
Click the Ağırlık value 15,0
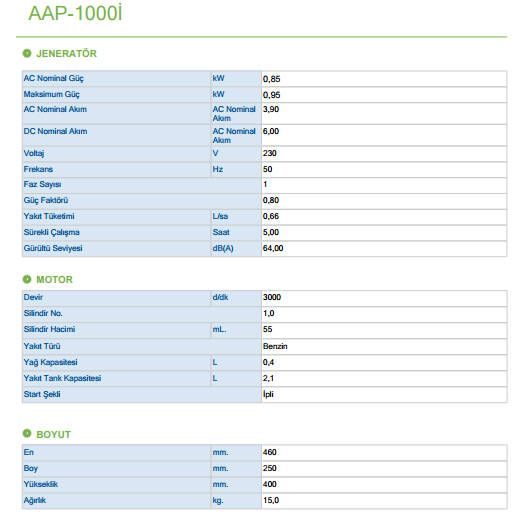click(271, 500)
